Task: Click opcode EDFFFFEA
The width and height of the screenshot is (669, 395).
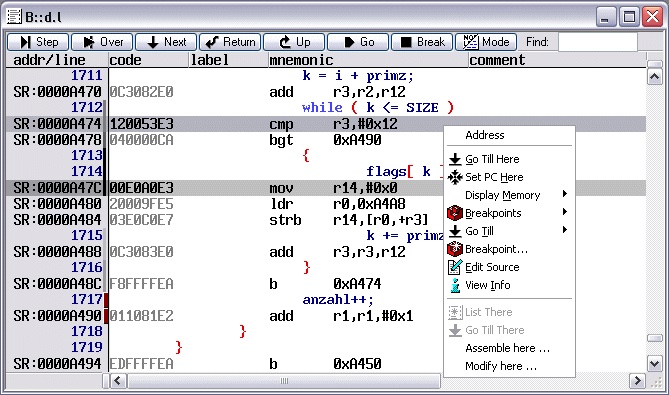Action: point(141,364)
